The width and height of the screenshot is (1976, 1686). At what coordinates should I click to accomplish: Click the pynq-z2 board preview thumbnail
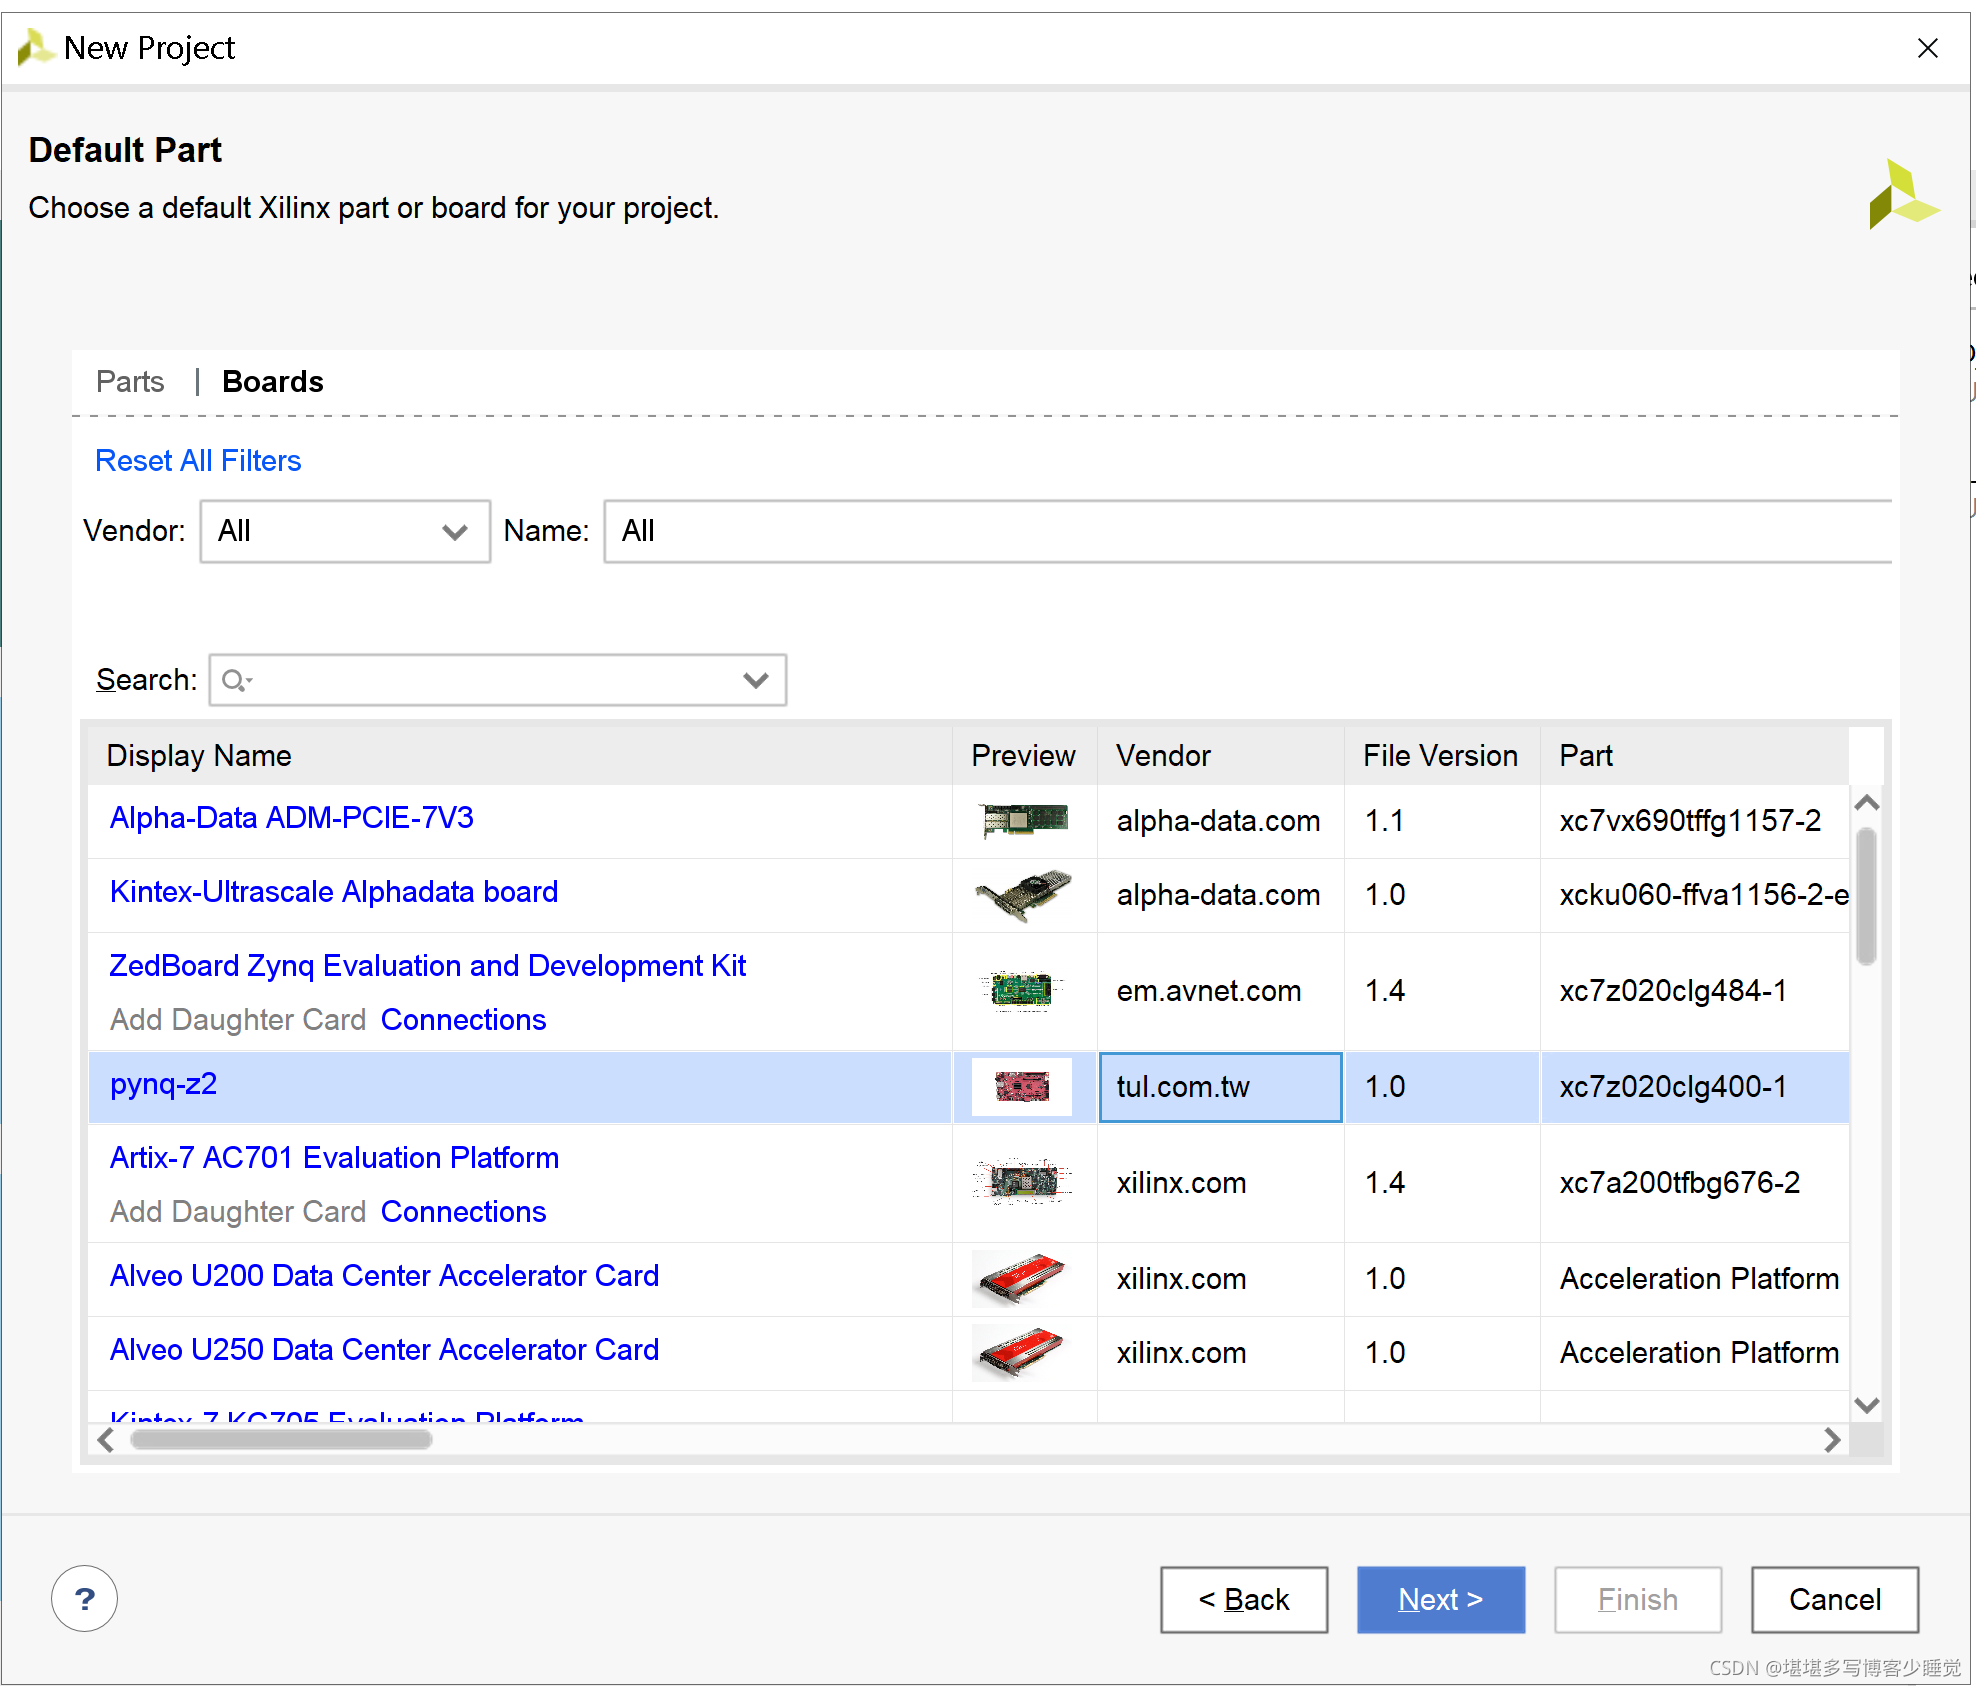tap(1022, 1086)
